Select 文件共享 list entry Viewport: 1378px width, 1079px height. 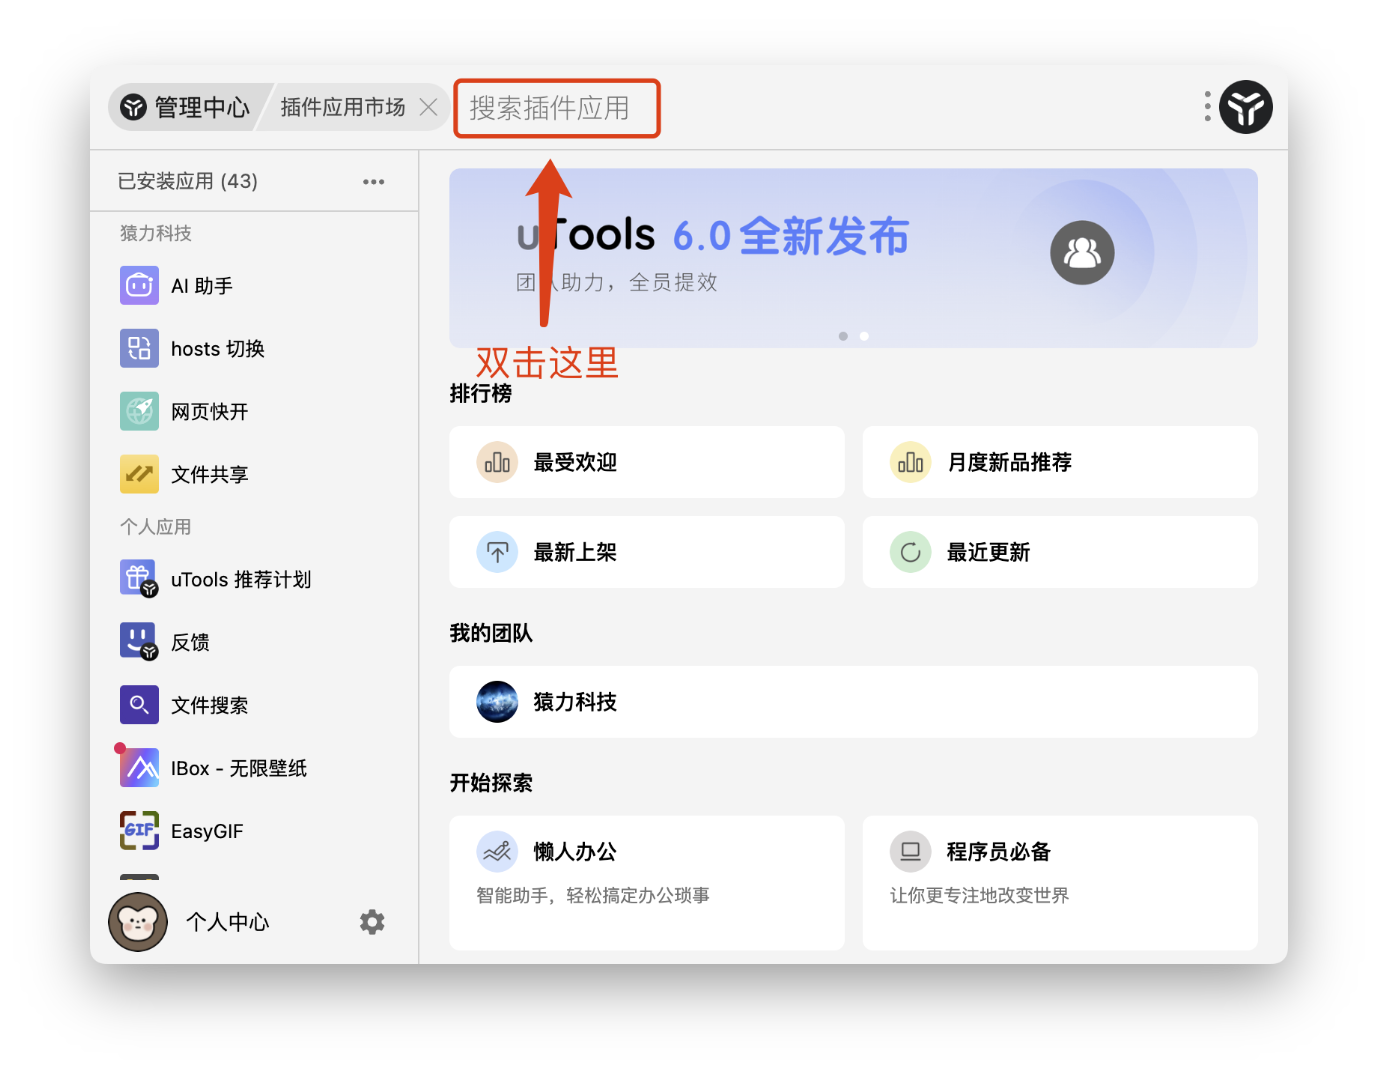pos(254,475)
